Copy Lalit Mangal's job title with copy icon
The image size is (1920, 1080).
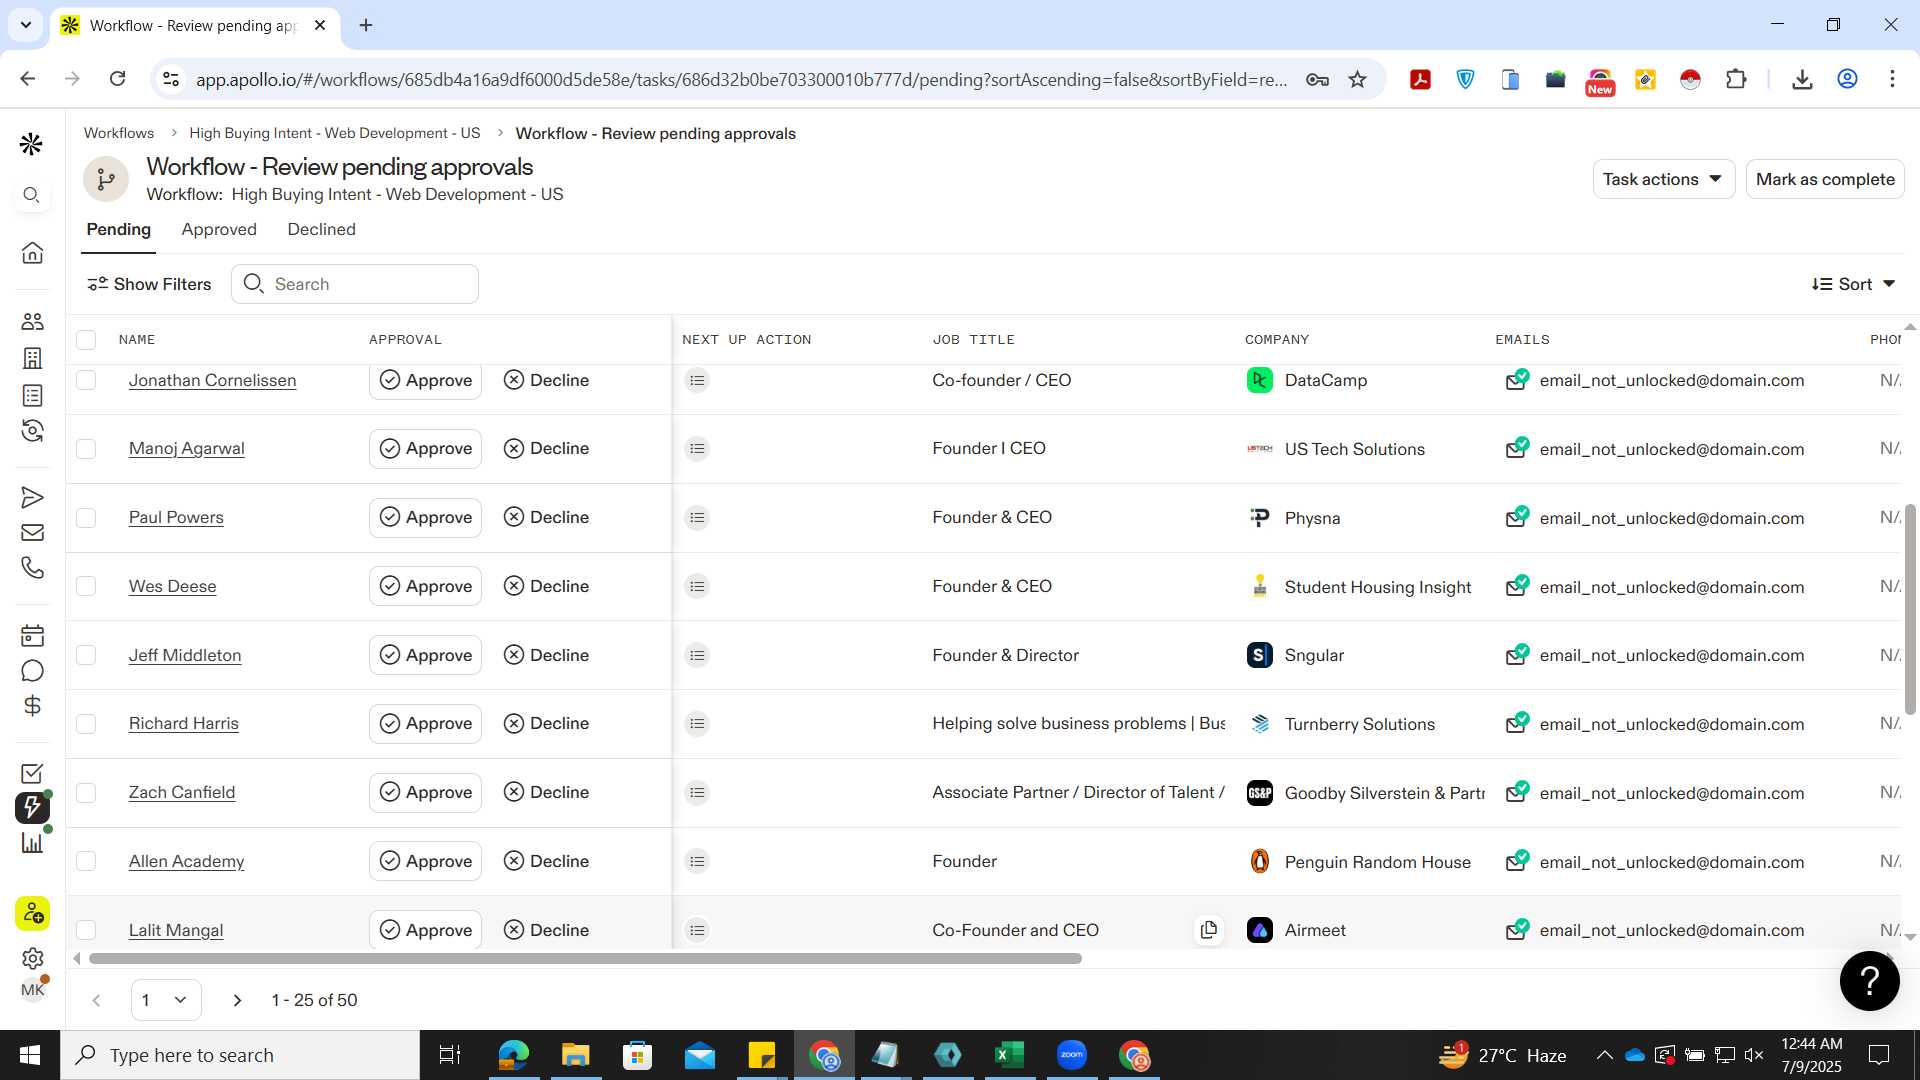(1208, 930)
